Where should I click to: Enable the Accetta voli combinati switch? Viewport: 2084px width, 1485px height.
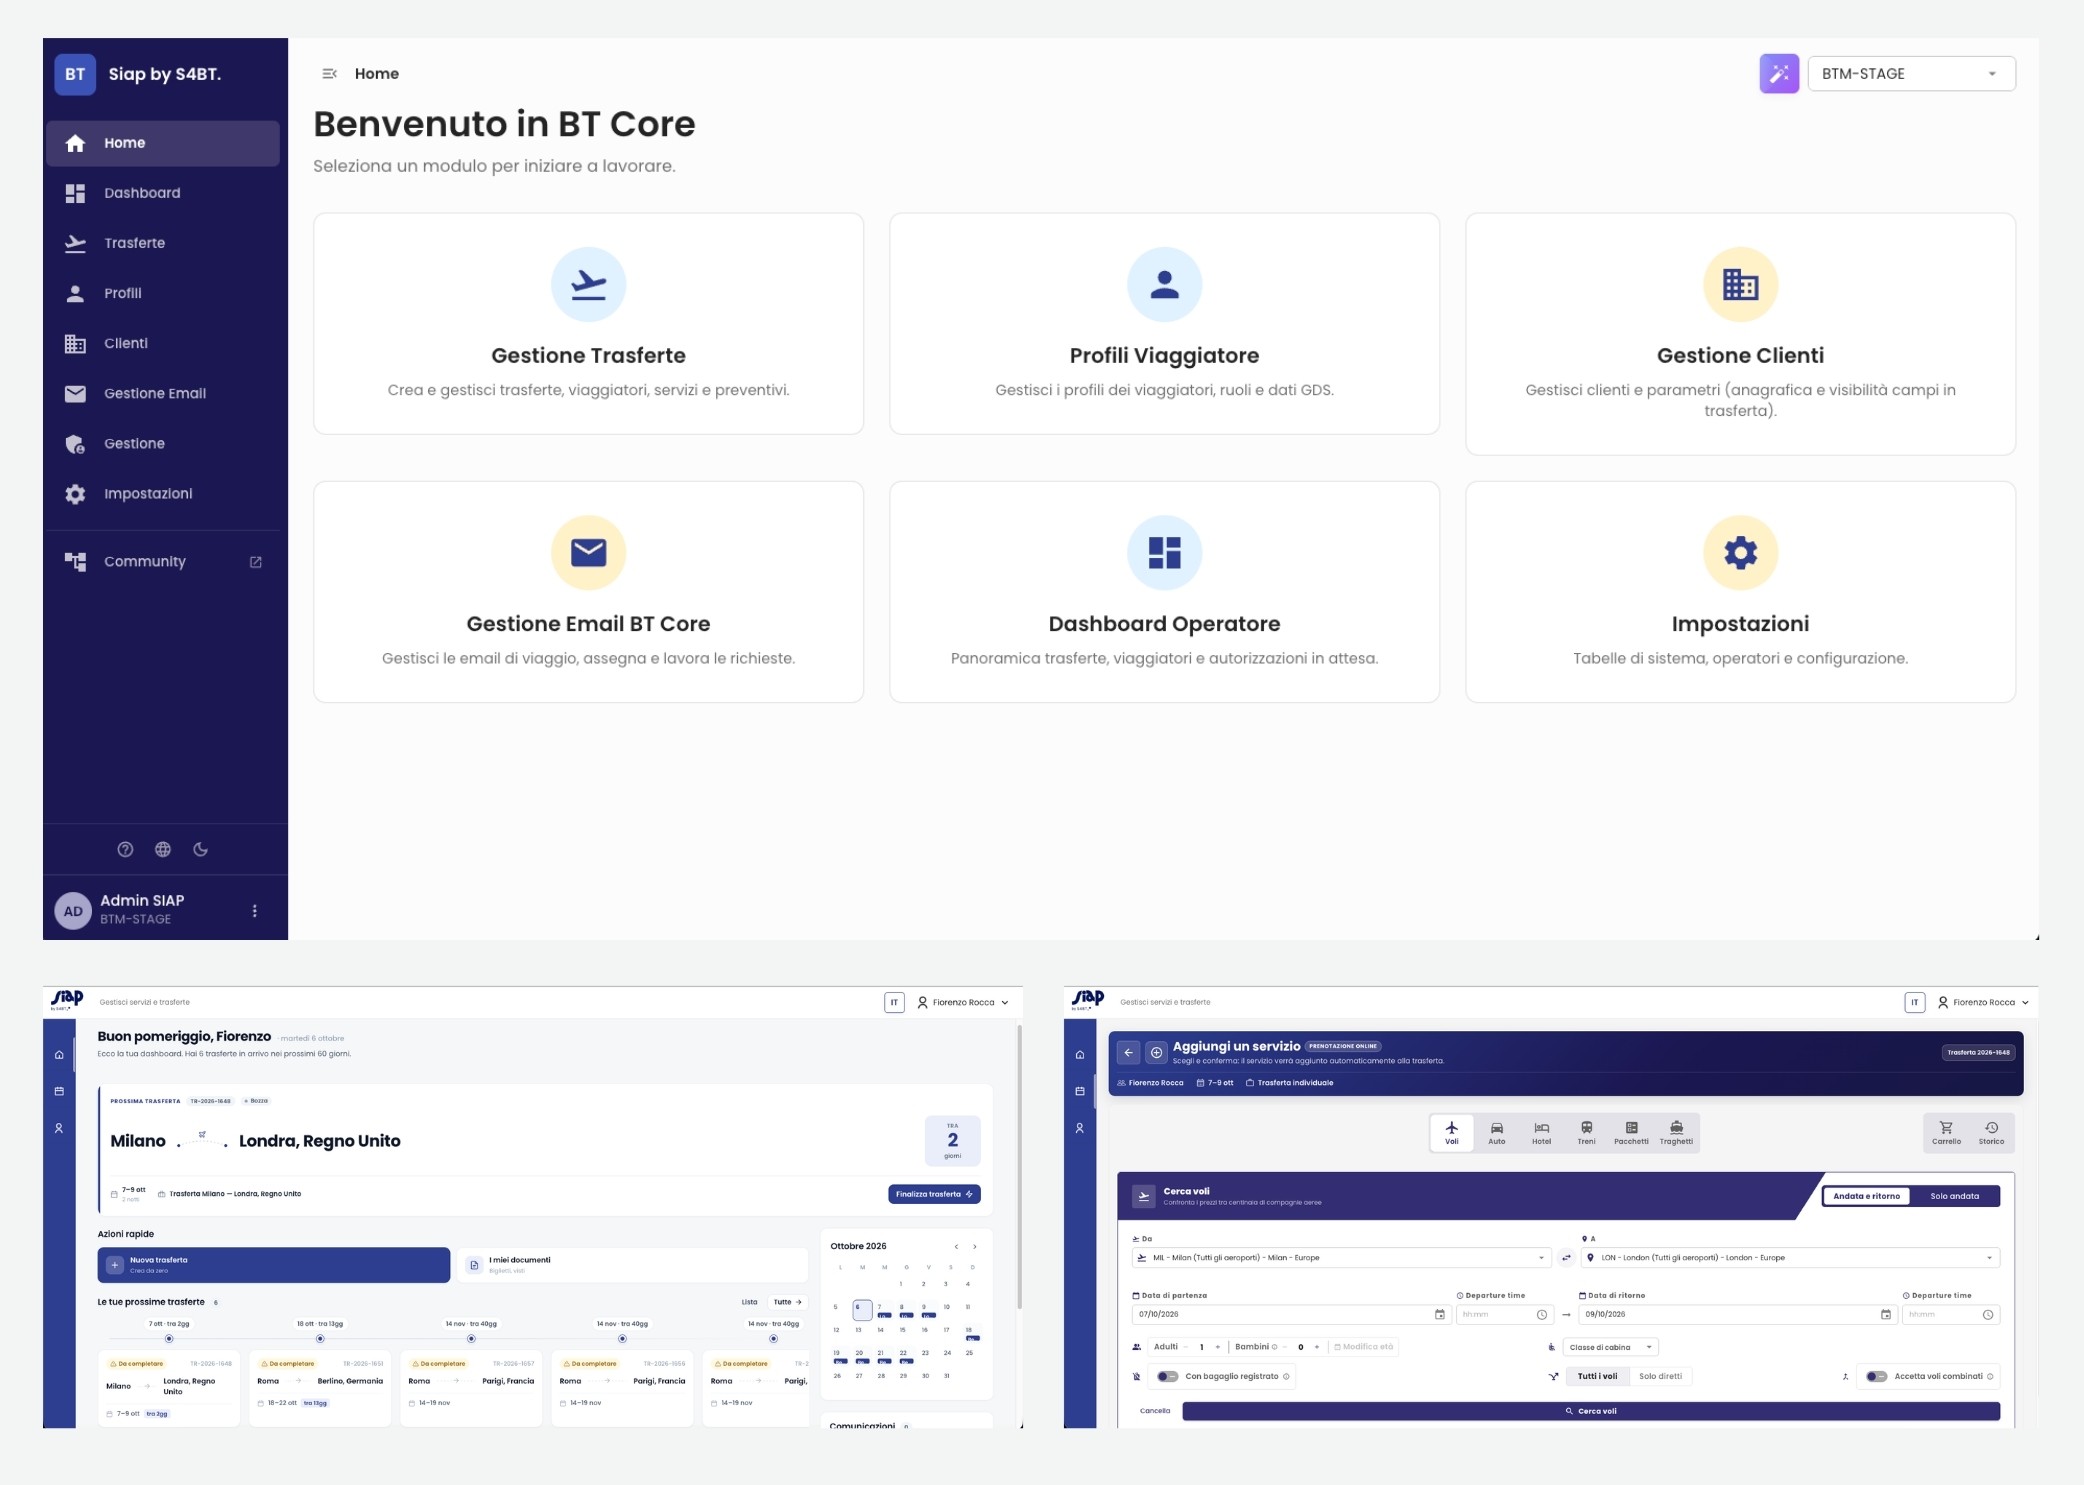point(1876,1376)
